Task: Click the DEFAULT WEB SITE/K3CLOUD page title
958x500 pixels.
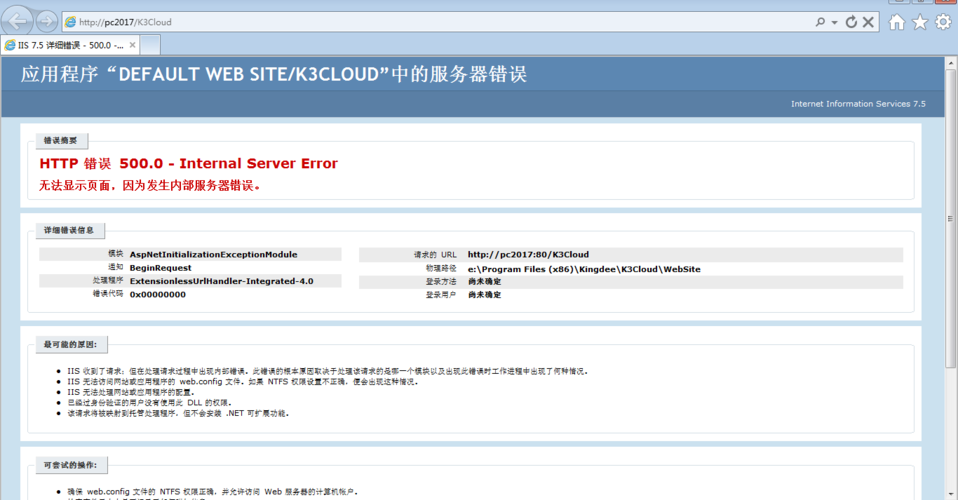Action: tap(274, 74)
